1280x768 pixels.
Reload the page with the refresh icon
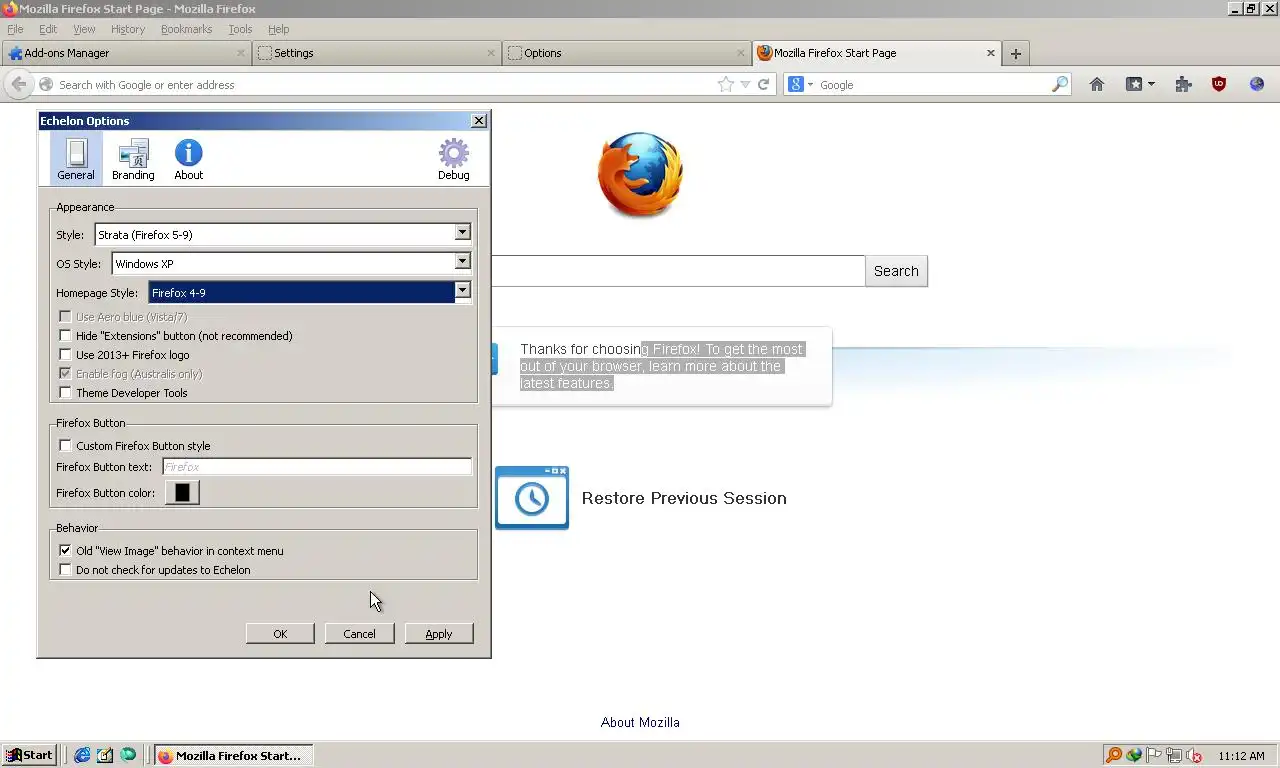point(763,85)
